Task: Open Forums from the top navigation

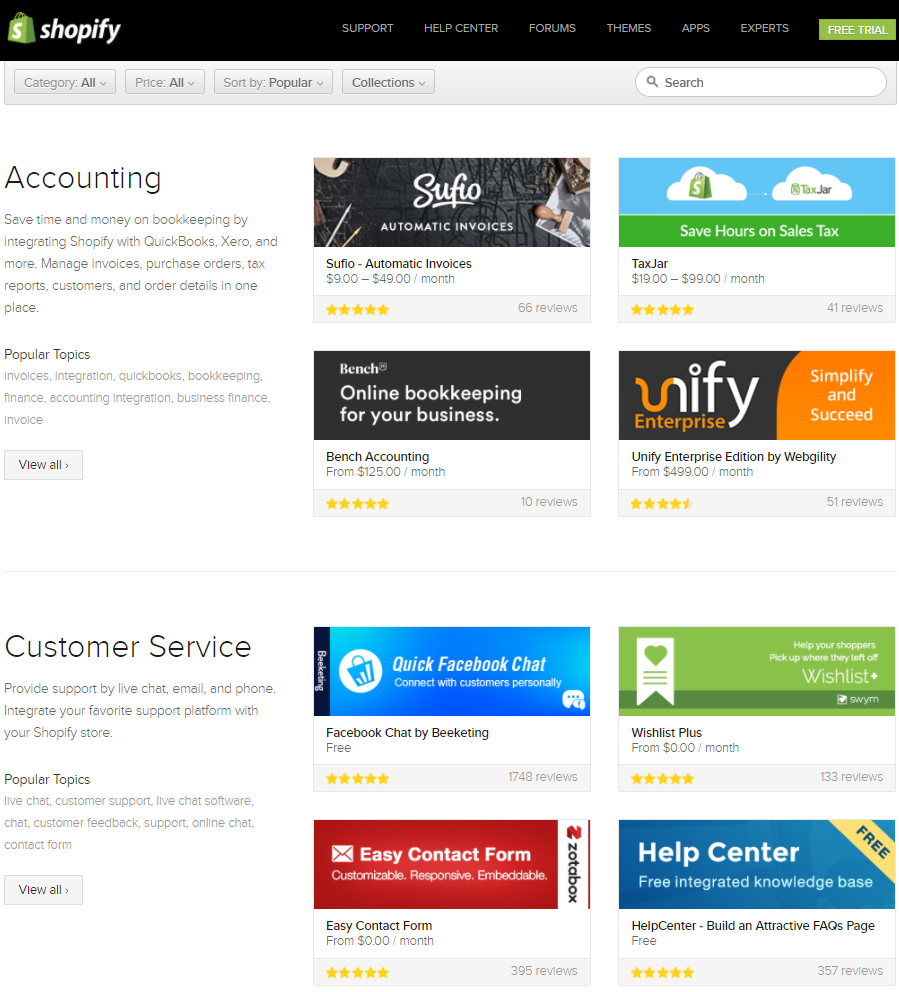Action: tap(552, 28)
